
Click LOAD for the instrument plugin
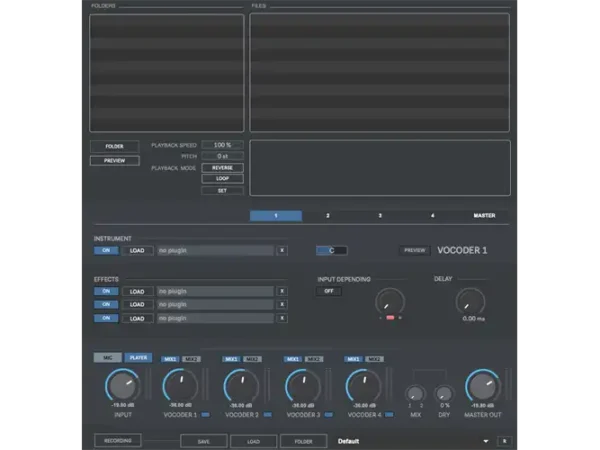[137, 251]
